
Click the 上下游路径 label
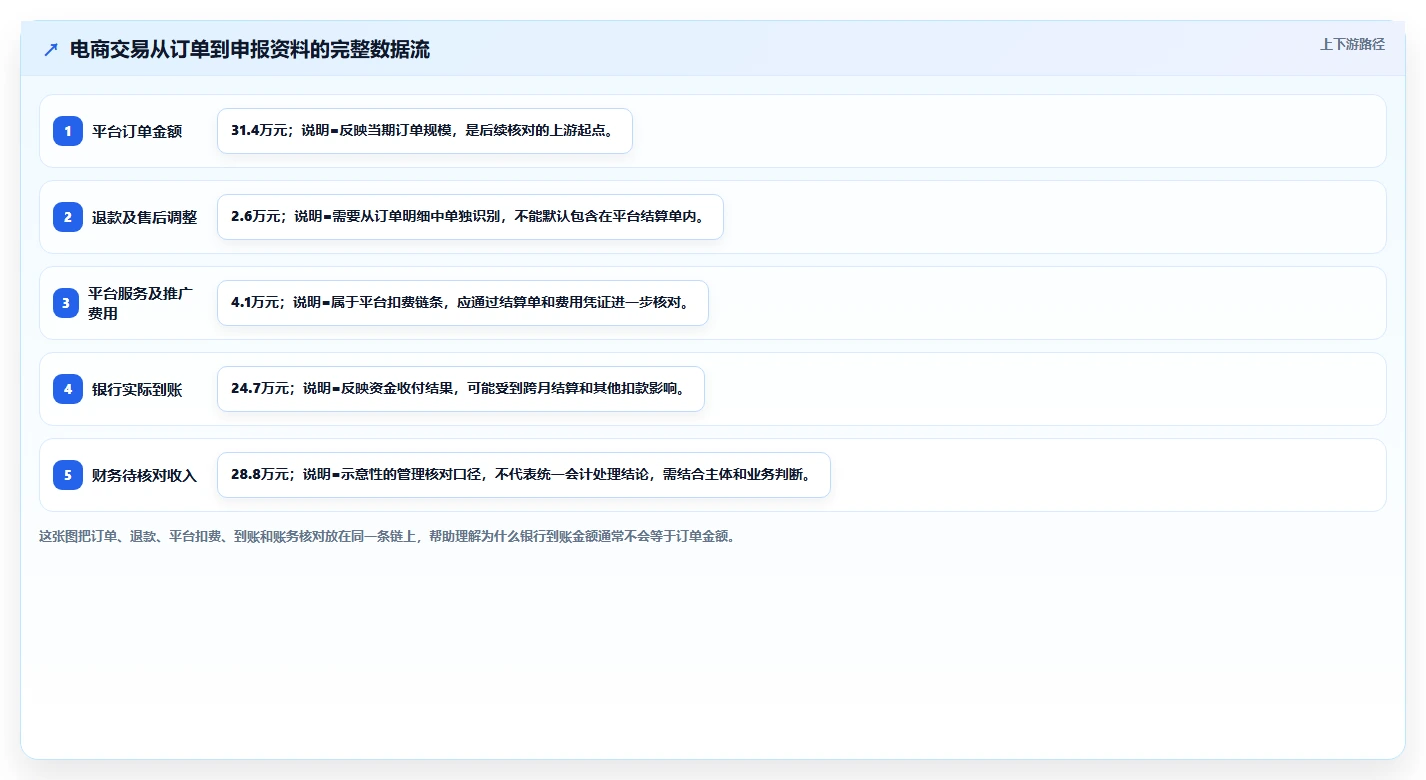coord(1352,44)
